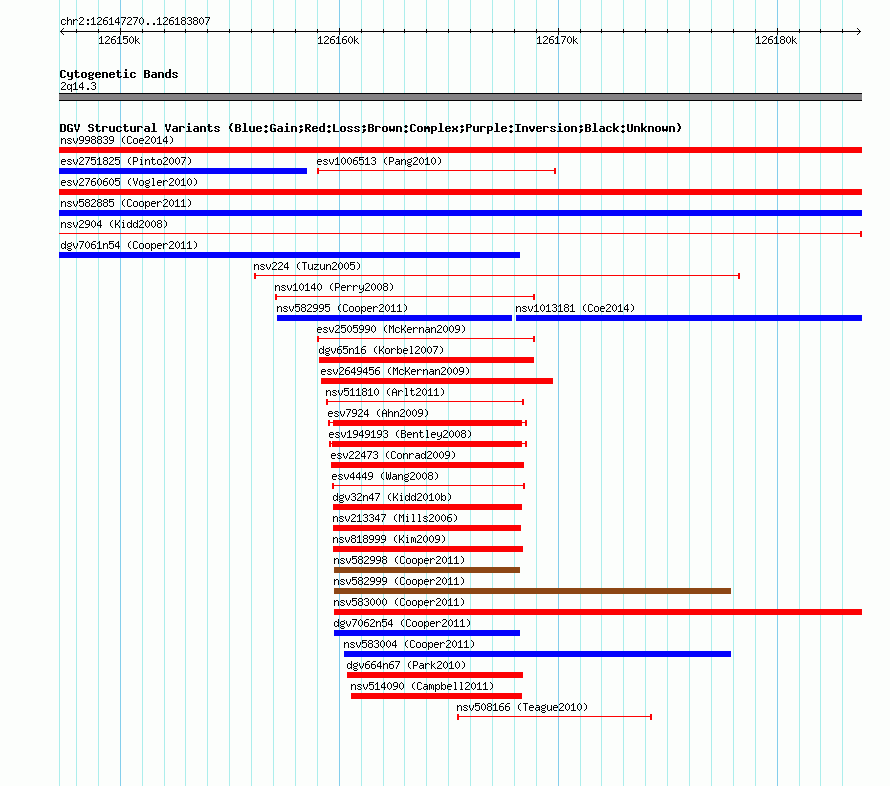Screen dimensions: 890x786
Task: Click the nsv582885 (Cooper2011) blue bar
Action: pos(460,213)
